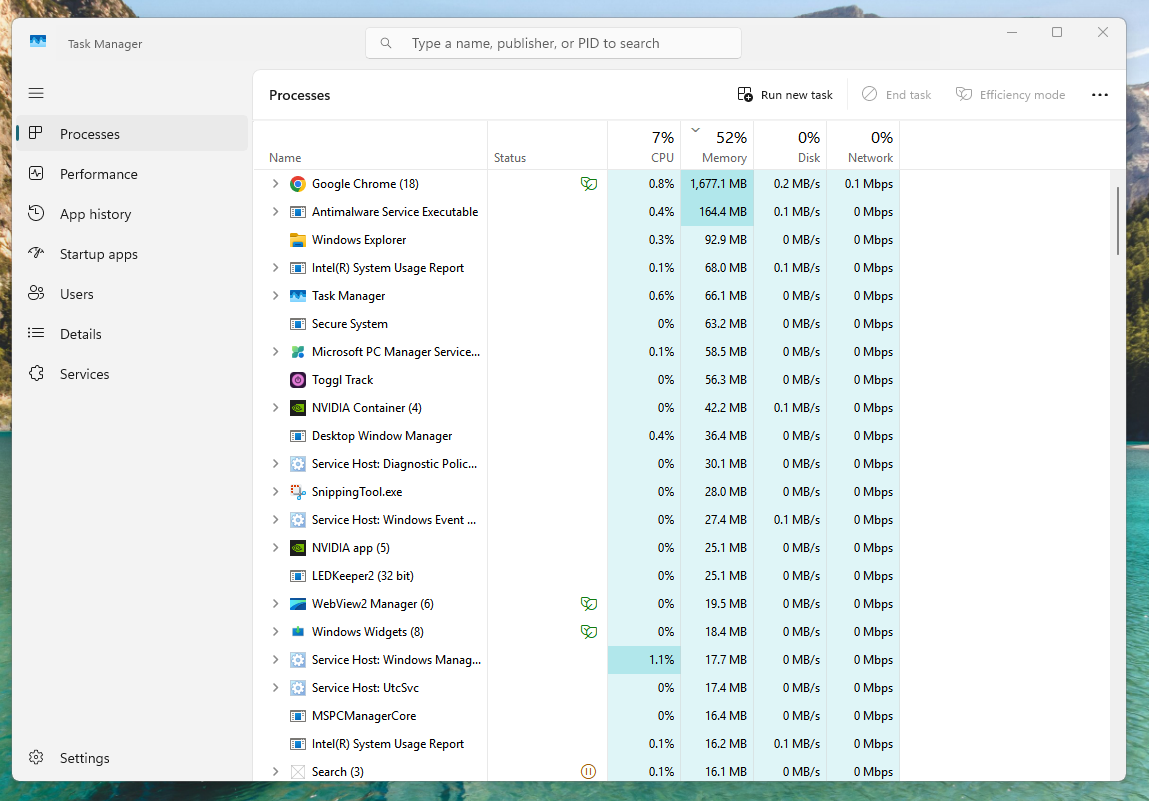Image resolution: width=1149 pixels, height=801 pixels.
Task: Click the 1.1% CPU value cell
Action: point(644,660)
